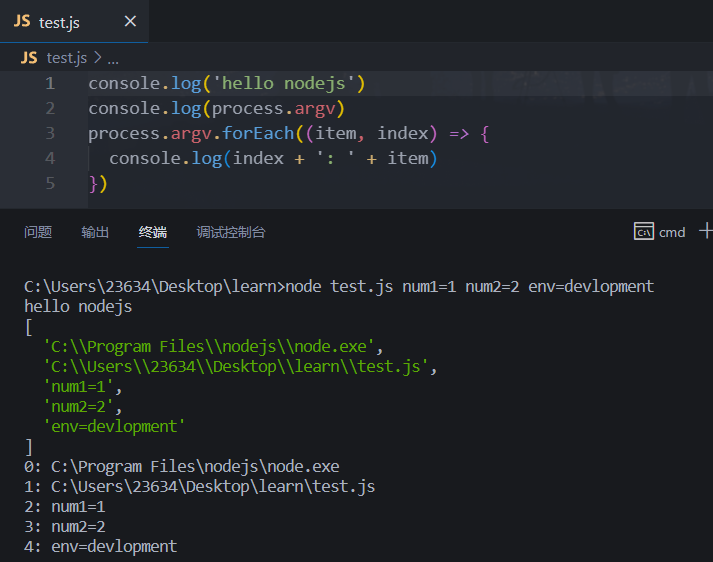Place cursor in 'hello nodejs' string in editor

(x=283, y=84)
